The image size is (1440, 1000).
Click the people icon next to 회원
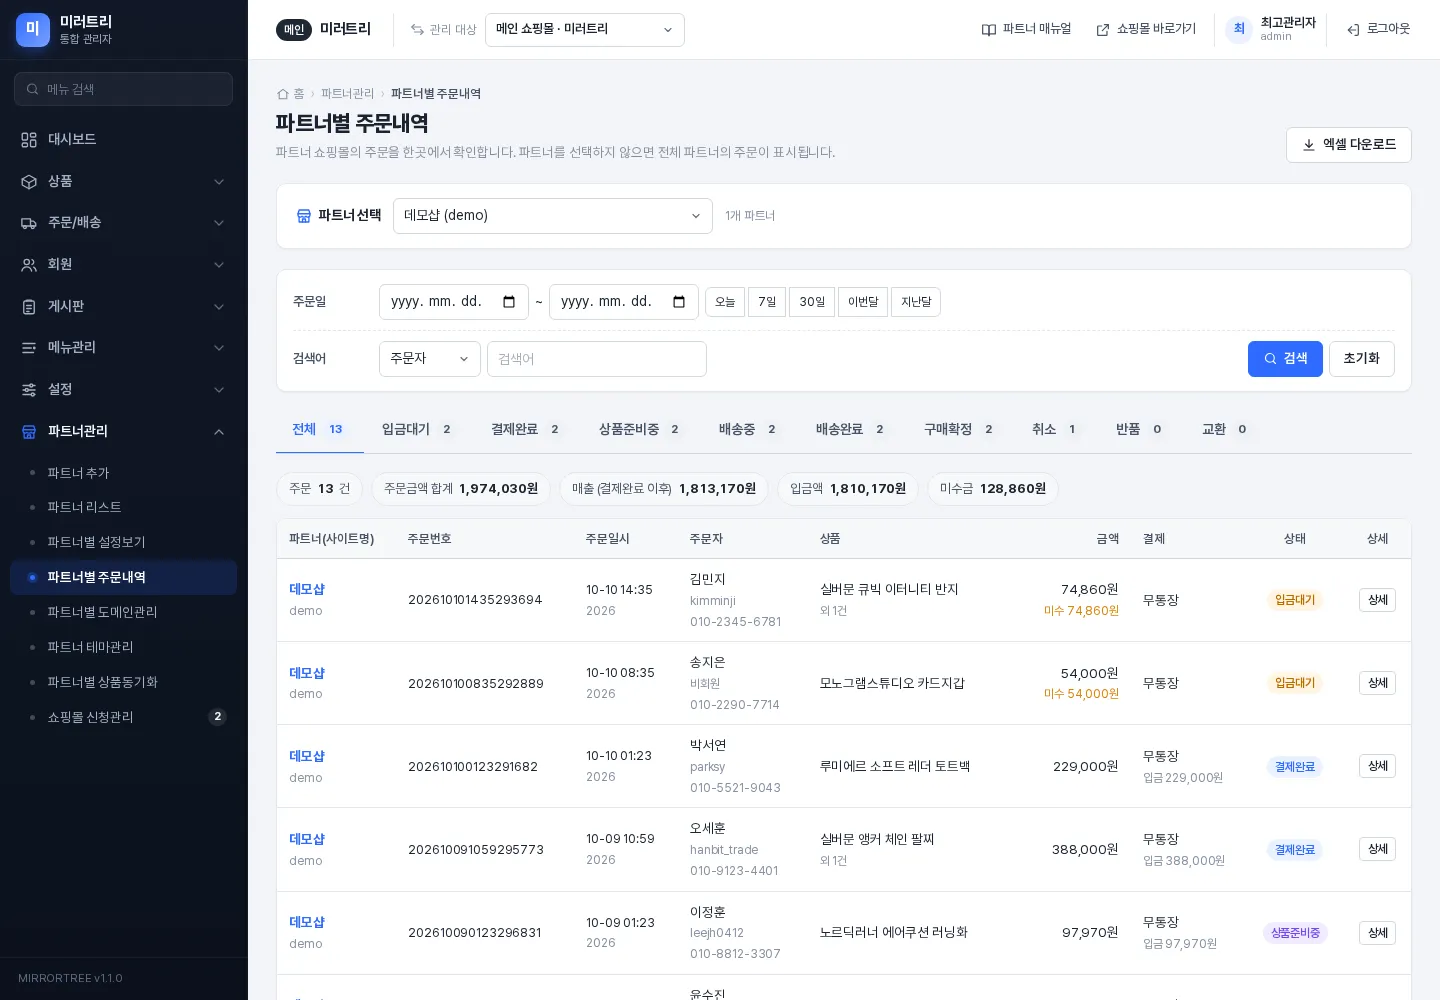pos(29,265)
